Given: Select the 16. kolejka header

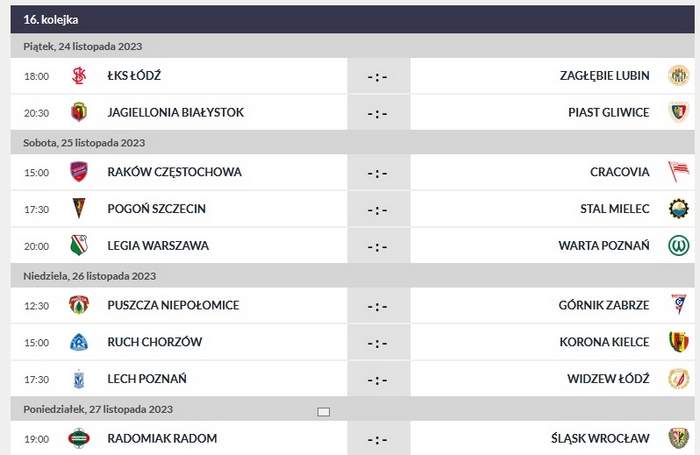Looking at the screenshot, I should coord(52,19).
